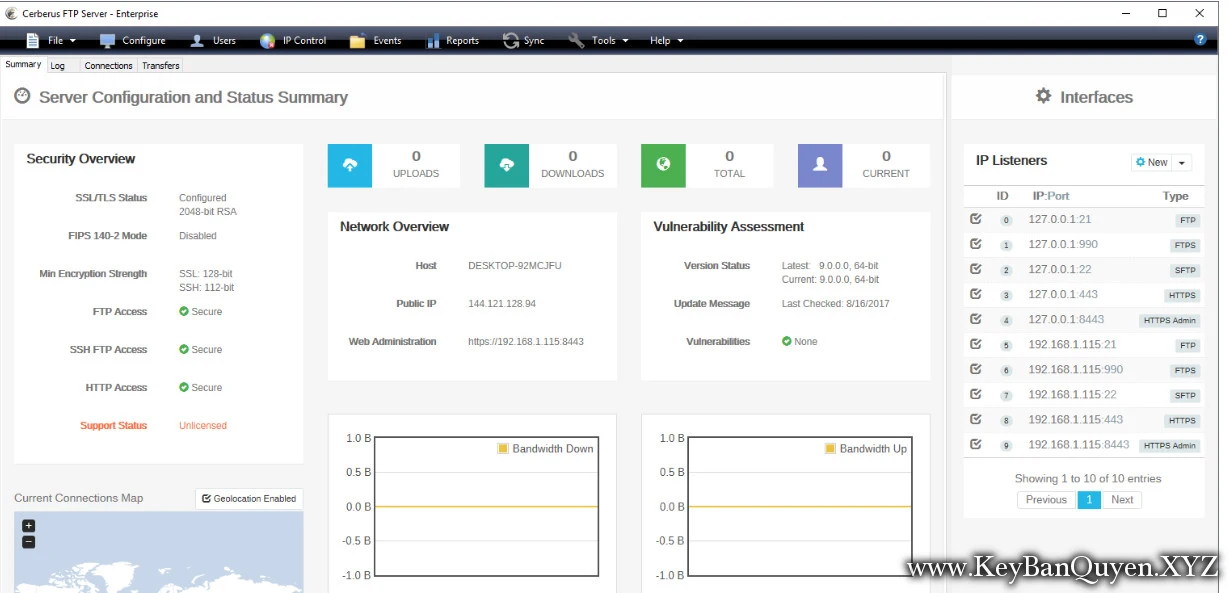Image resolution: width=1229 pixels, height=593 pixels.
Task: Toggle listener 127.0.0.1:443 checkbox
Action: (x=975, y=293)
